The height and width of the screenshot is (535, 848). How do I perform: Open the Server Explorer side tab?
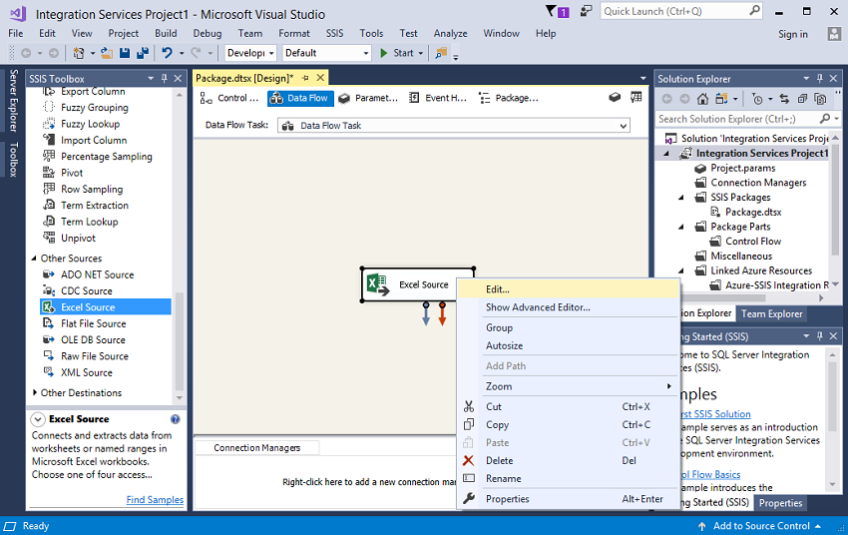(x=14, y=100)
